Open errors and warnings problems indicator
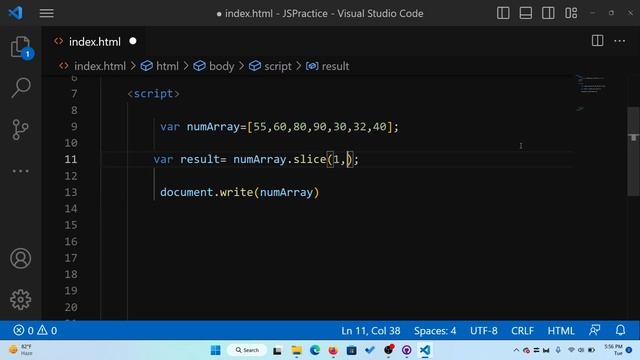 click(x=35, y=330)
